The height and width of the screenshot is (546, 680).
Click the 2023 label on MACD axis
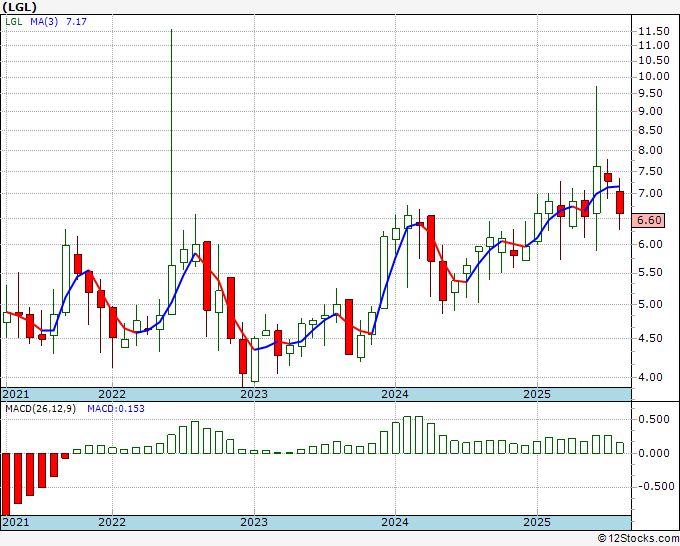click(254, 522)
